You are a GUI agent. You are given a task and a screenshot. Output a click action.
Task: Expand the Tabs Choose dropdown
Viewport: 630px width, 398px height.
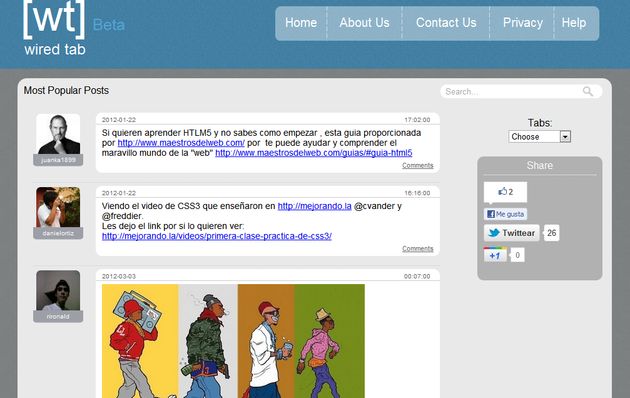coord(540,137)
